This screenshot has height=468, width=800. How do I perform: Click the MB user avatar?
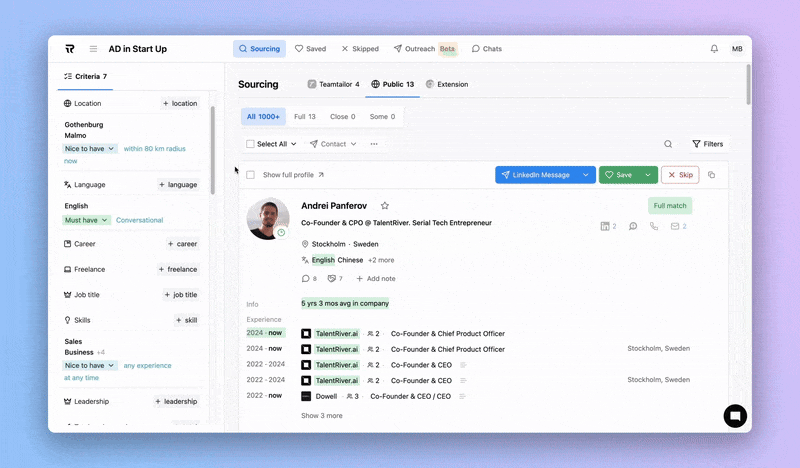pos(737,48)
